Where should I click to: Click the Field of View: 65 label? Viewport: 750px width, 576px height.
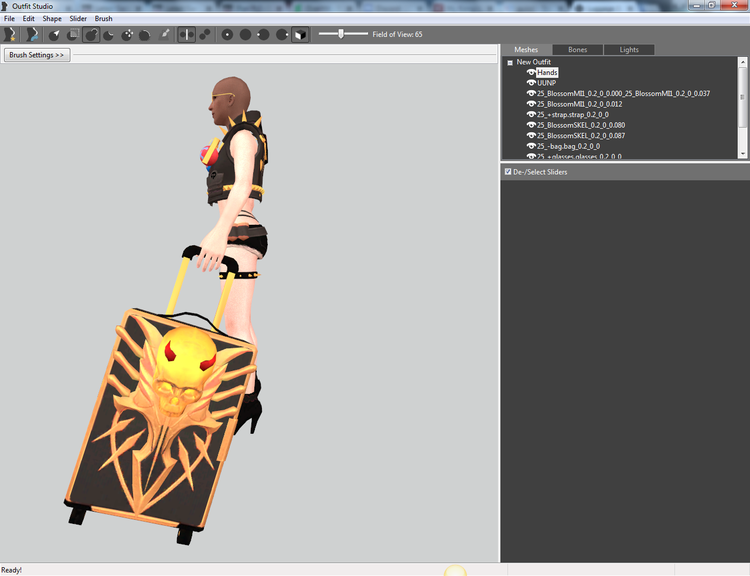point(397,34)
